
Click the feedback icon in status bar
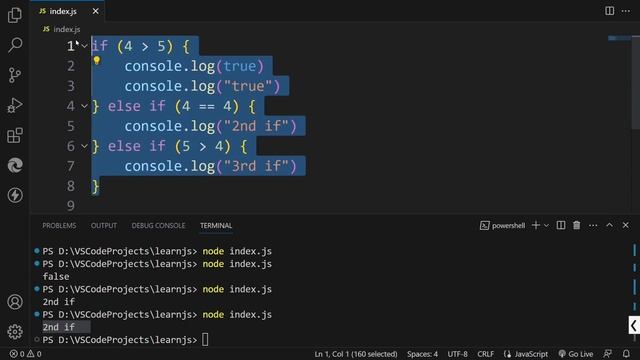608,354
